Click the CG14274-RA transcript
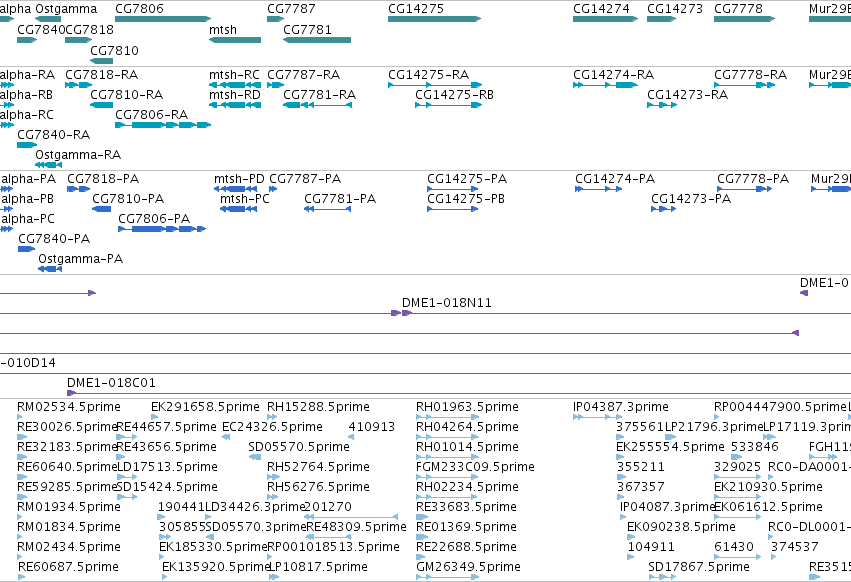Viewport: 851px width, 582px height. pos(606,85)
